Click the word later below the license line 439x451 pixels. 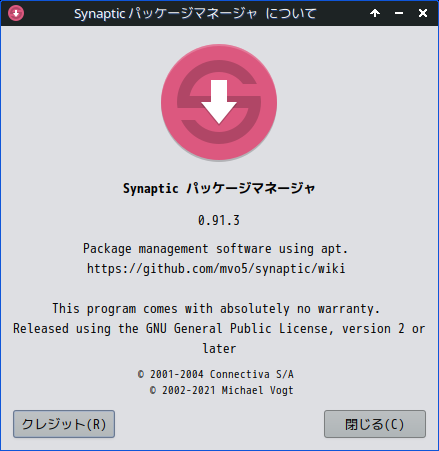tap(219, 349)
